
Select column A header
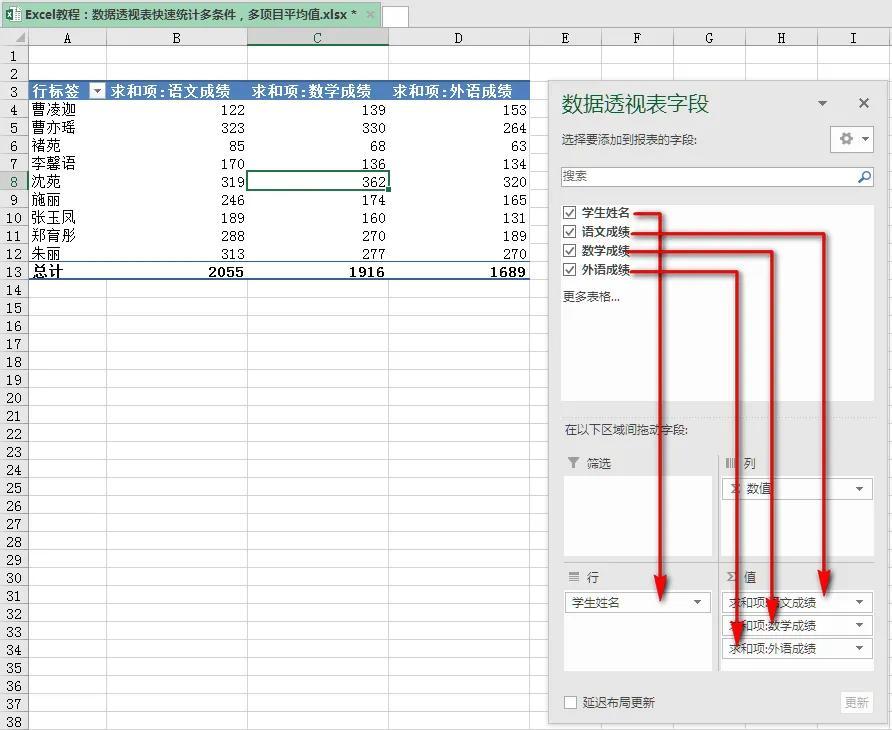pos(67,38)
